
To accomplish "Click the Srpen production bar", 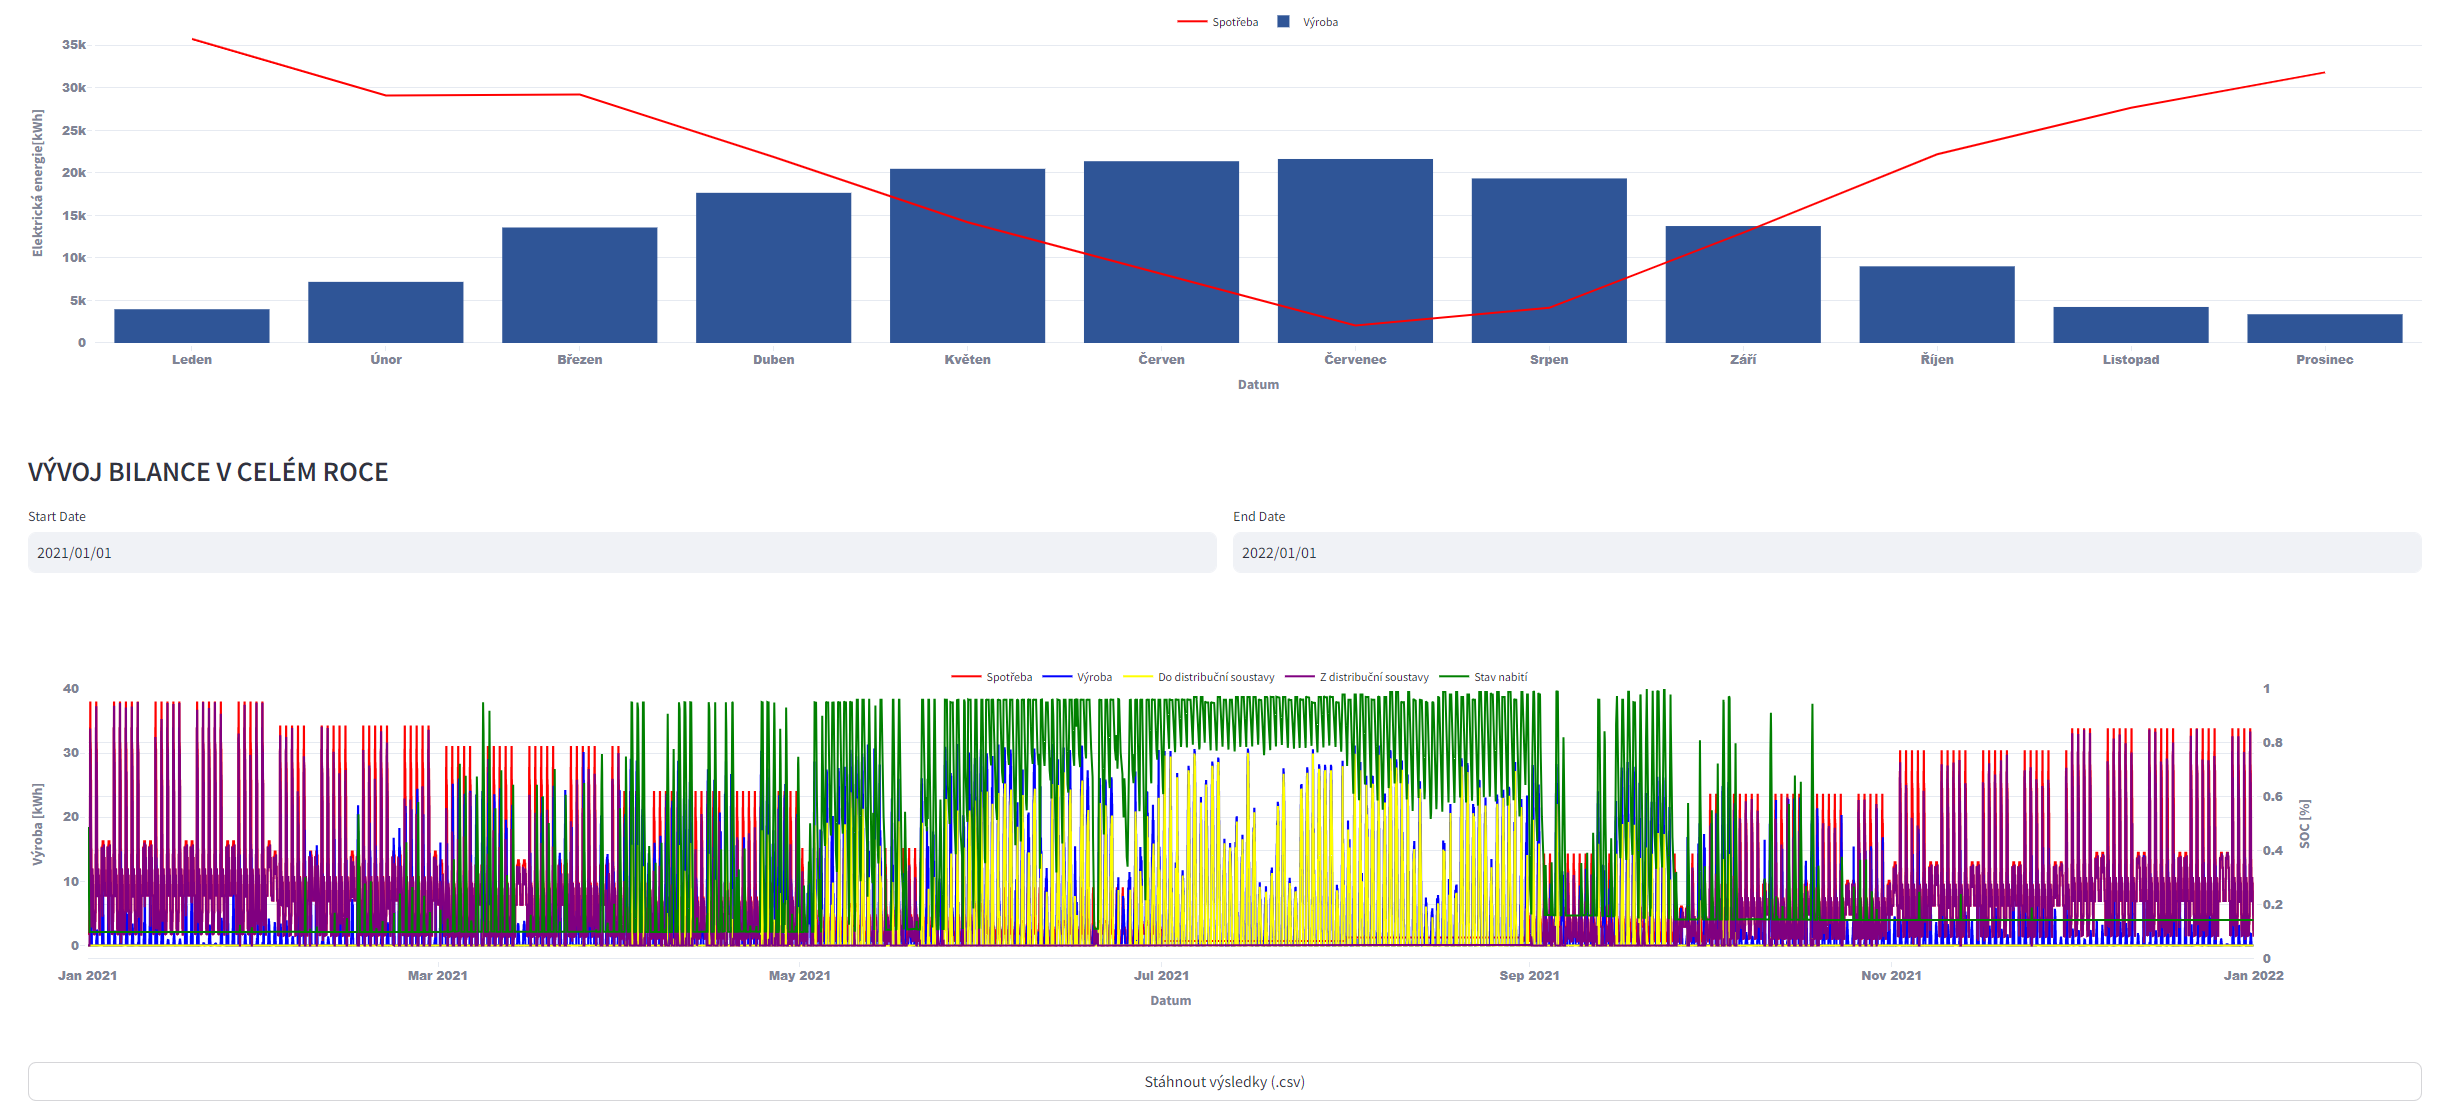I will 1549,261.
